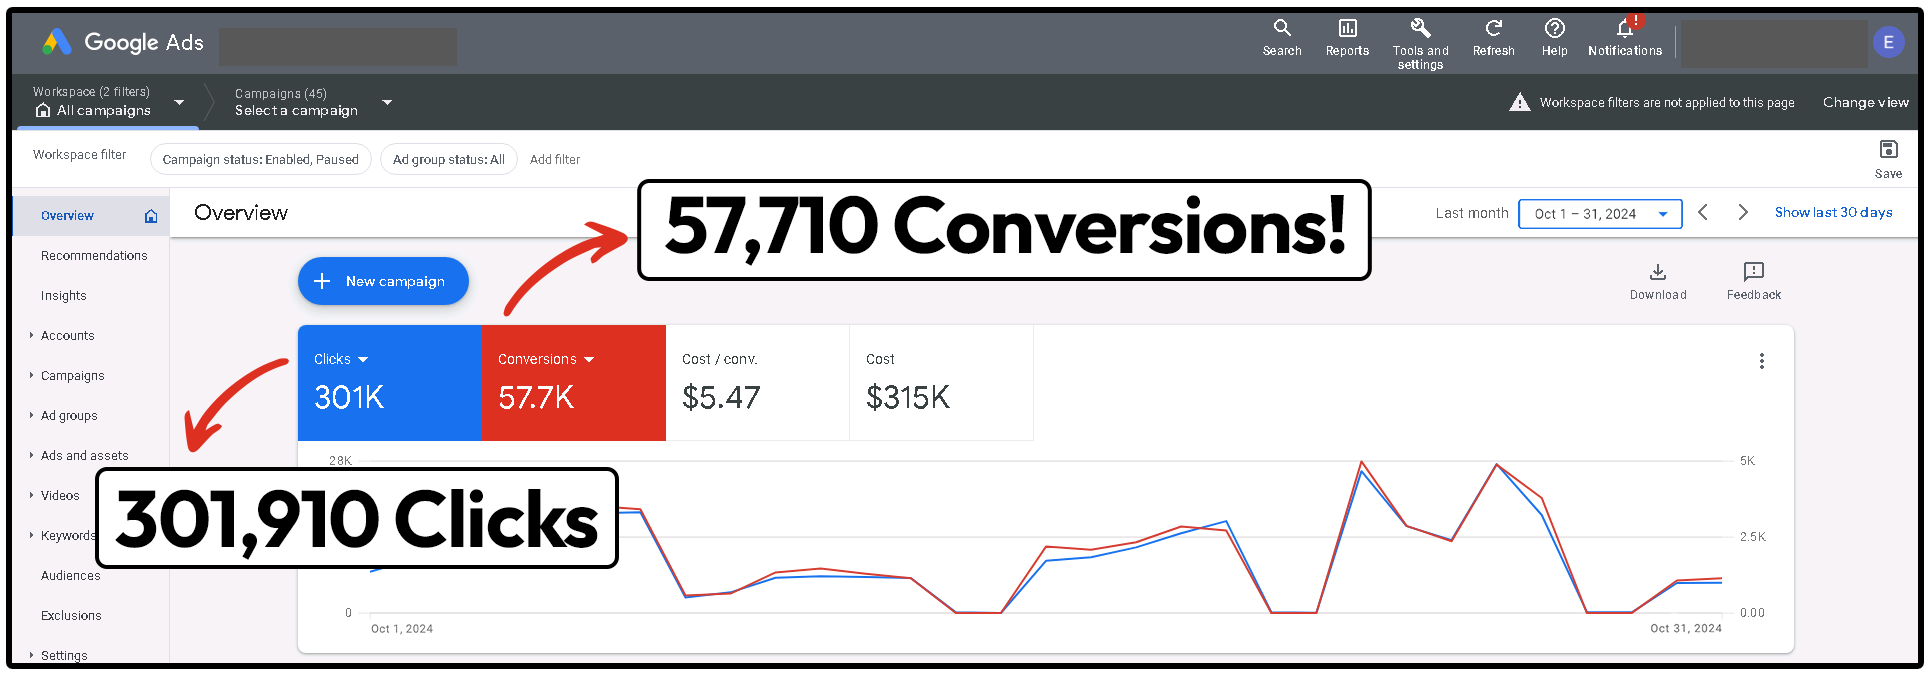Select Insights in the left menu
This screenshot has height=676, width=1930.
64,296
